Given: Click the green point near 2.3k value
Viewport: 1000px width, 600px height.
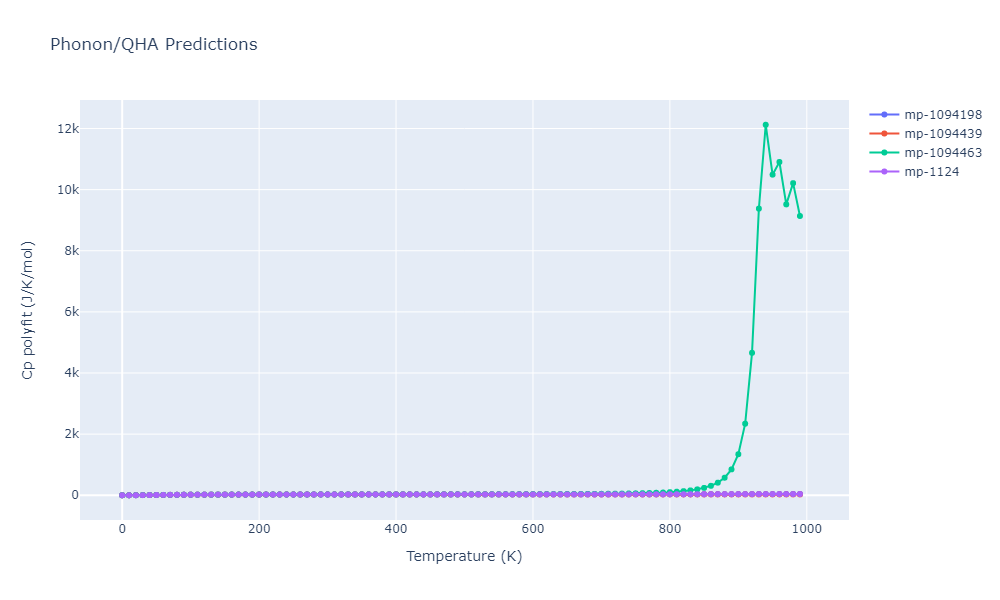Looking at the screenshot, I should tap(745, 423).
